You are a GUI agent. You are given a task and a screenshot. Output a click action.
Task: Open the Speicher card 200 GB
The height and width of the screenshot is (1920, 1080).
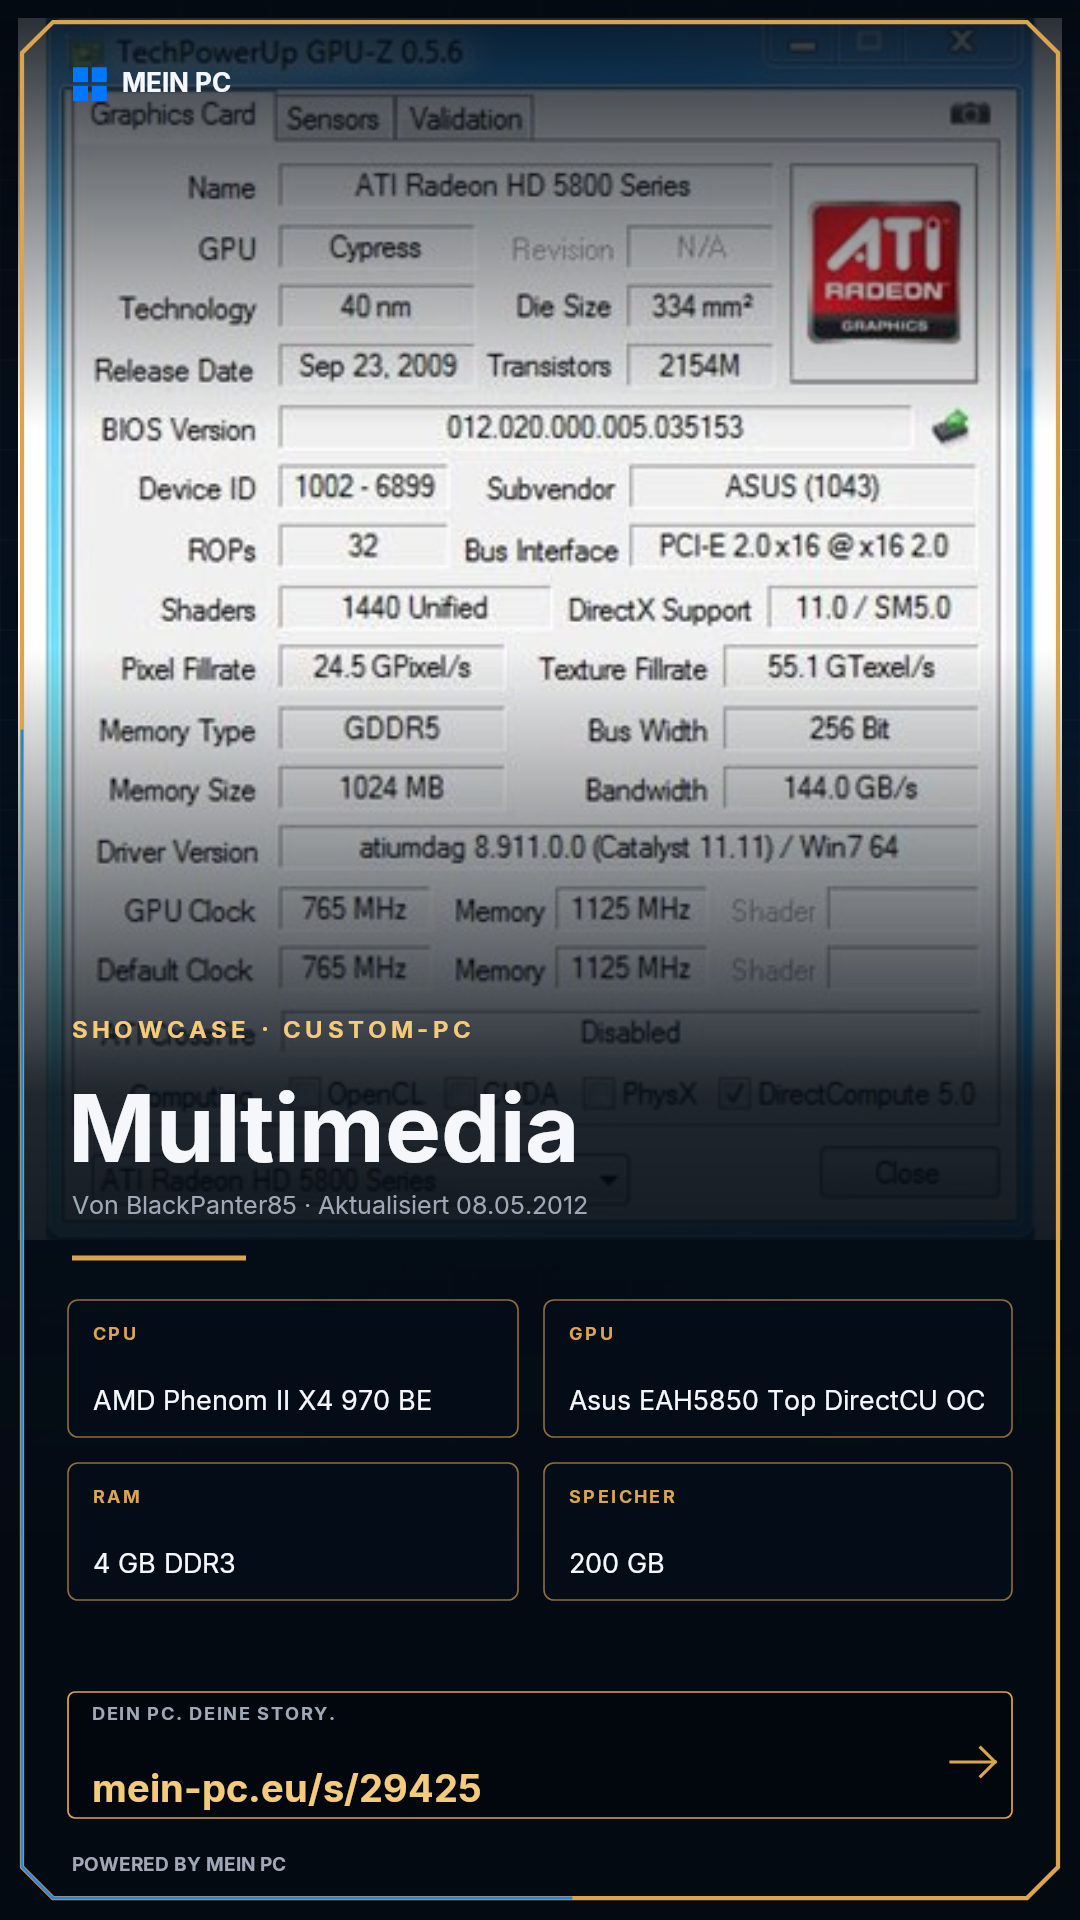click(x=778, y=1532)
